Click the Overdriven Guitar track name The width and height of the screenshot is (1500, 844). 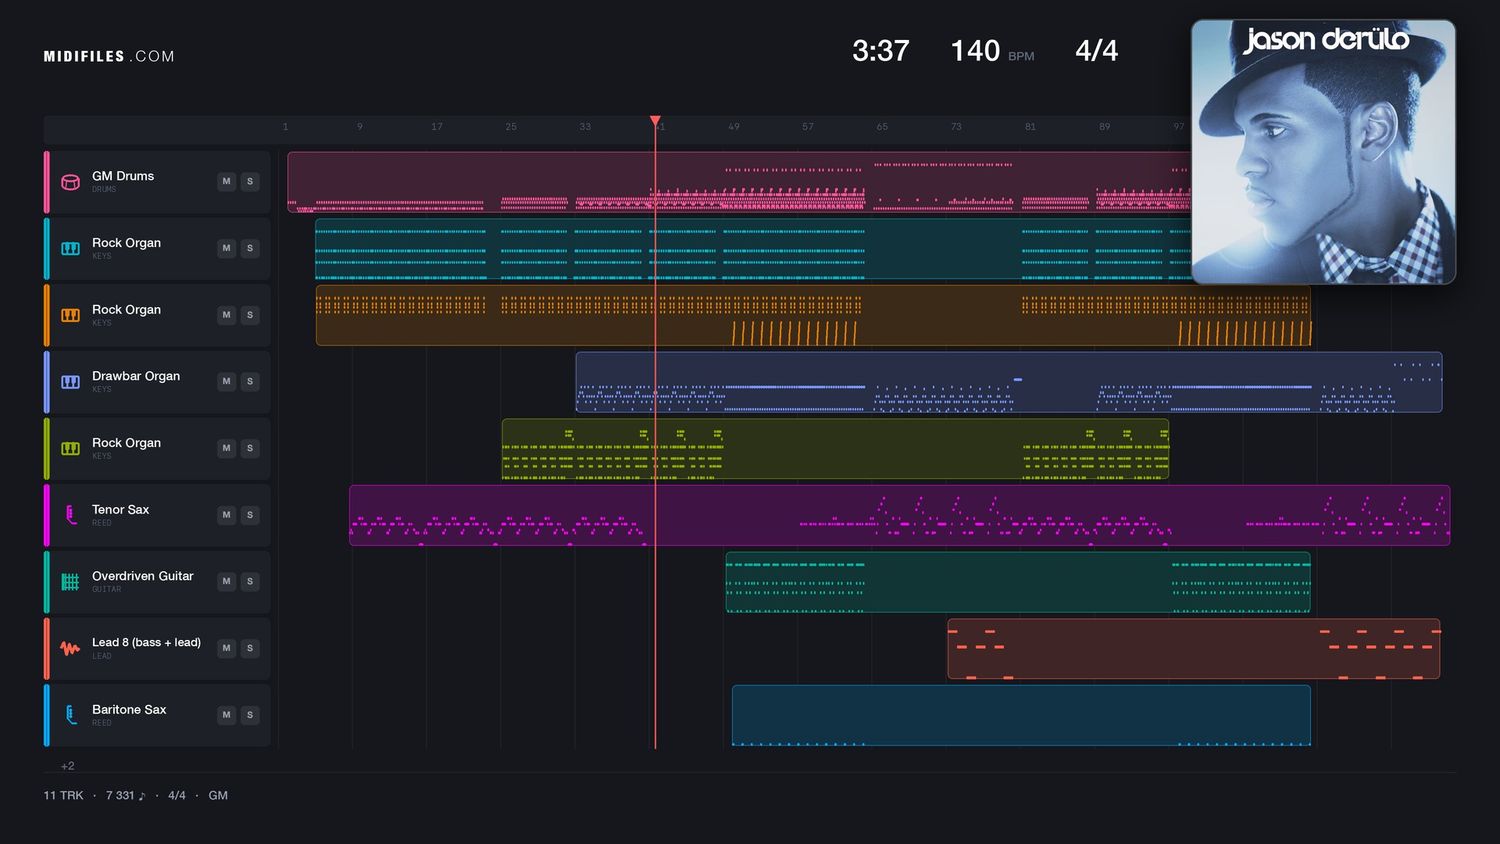click(143, 576)
